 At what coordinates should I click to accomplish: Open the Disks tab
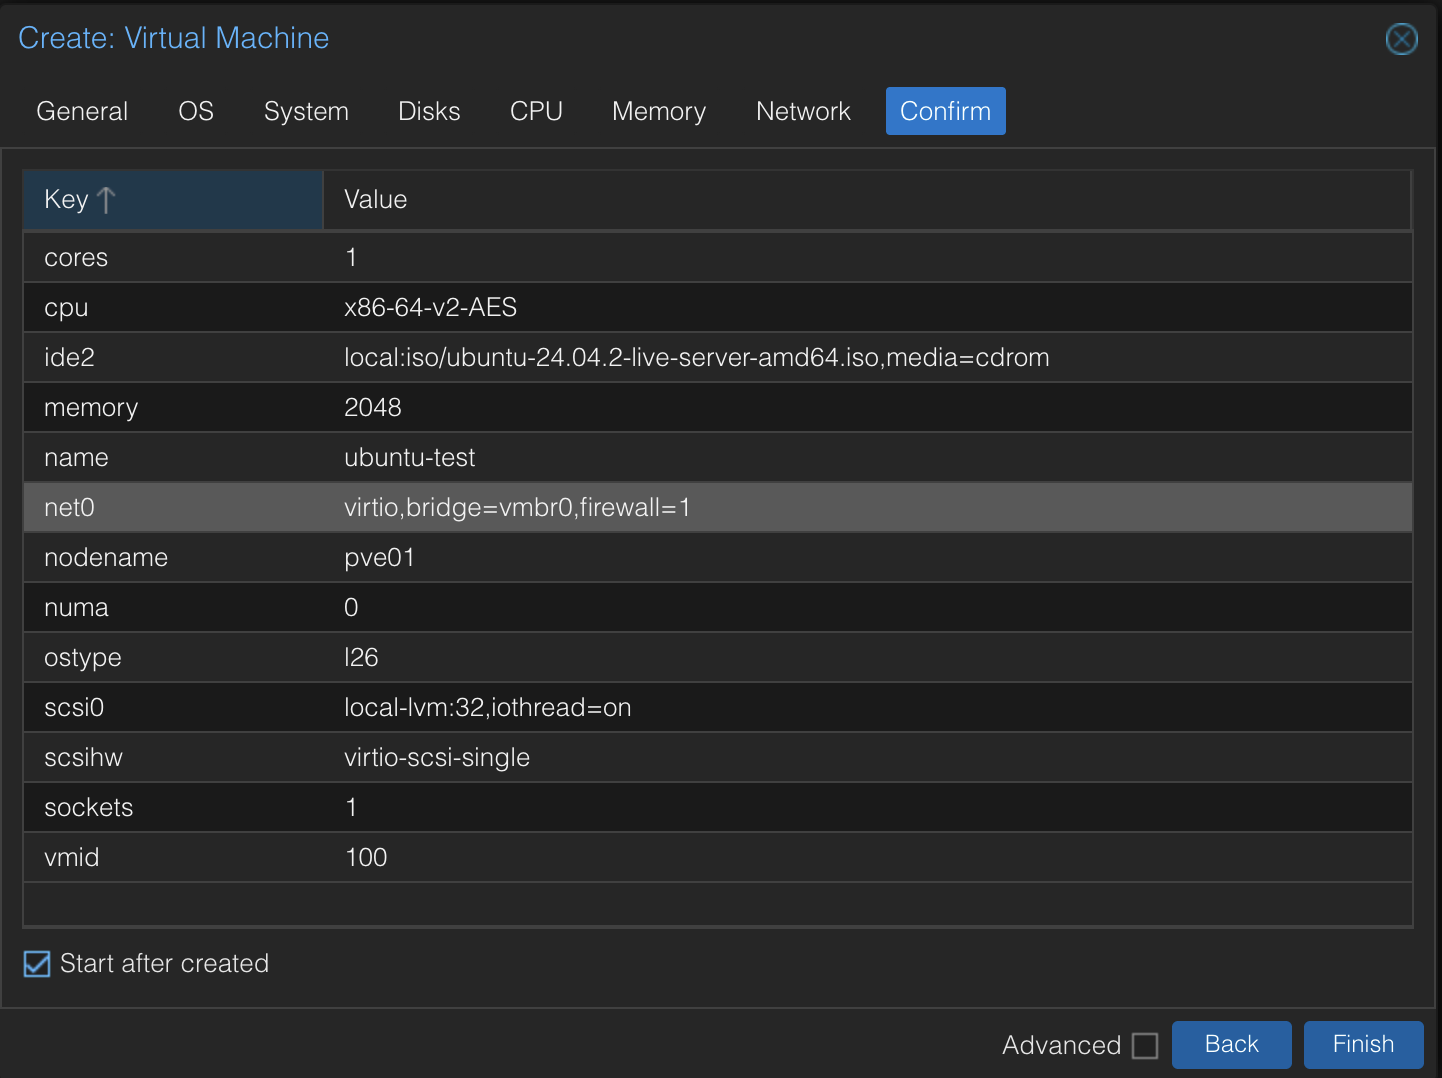pos(429,111)
